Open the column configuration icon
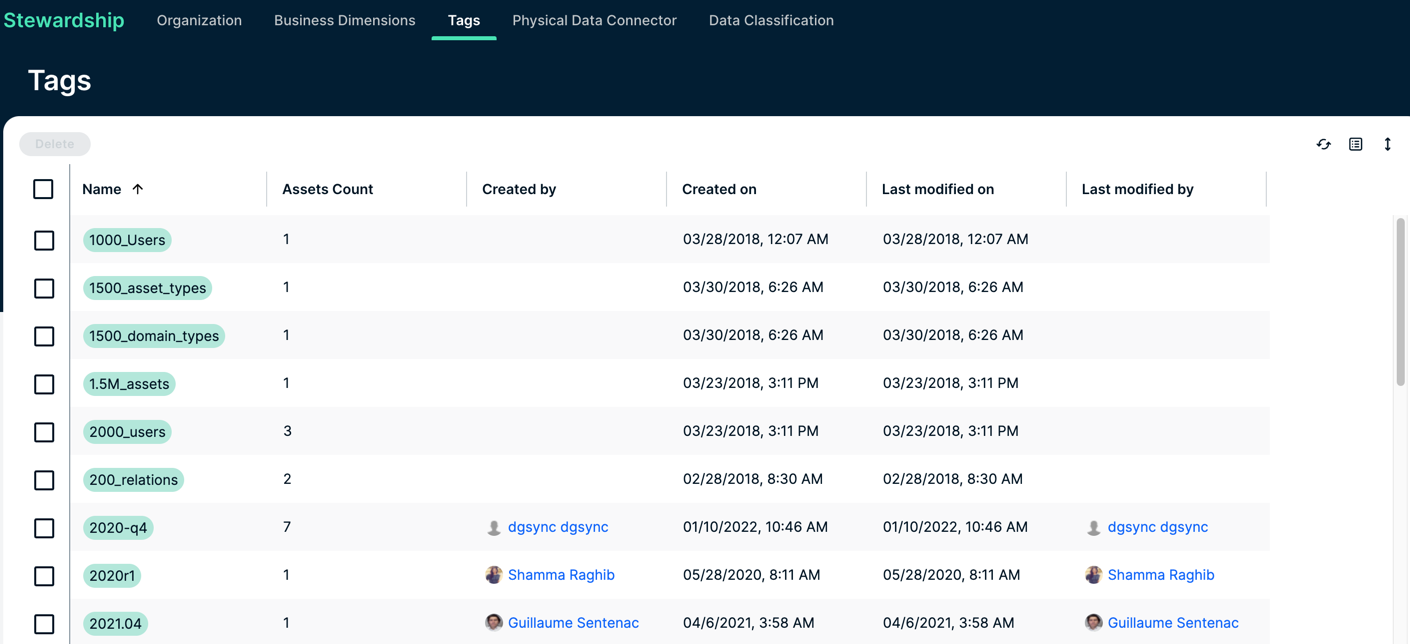 click(x=1355, y=144)
